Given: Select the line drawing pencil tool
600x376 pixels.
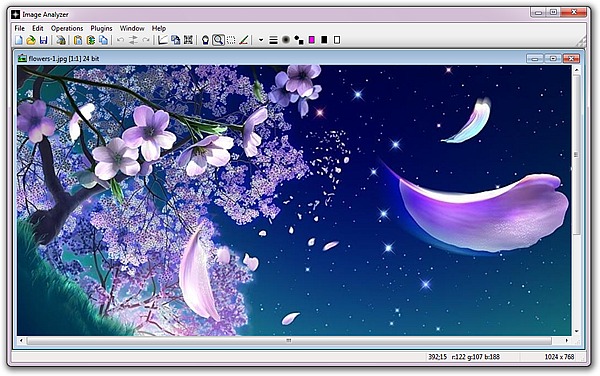Looking at the screenshot, I should [x=244, y=40].
